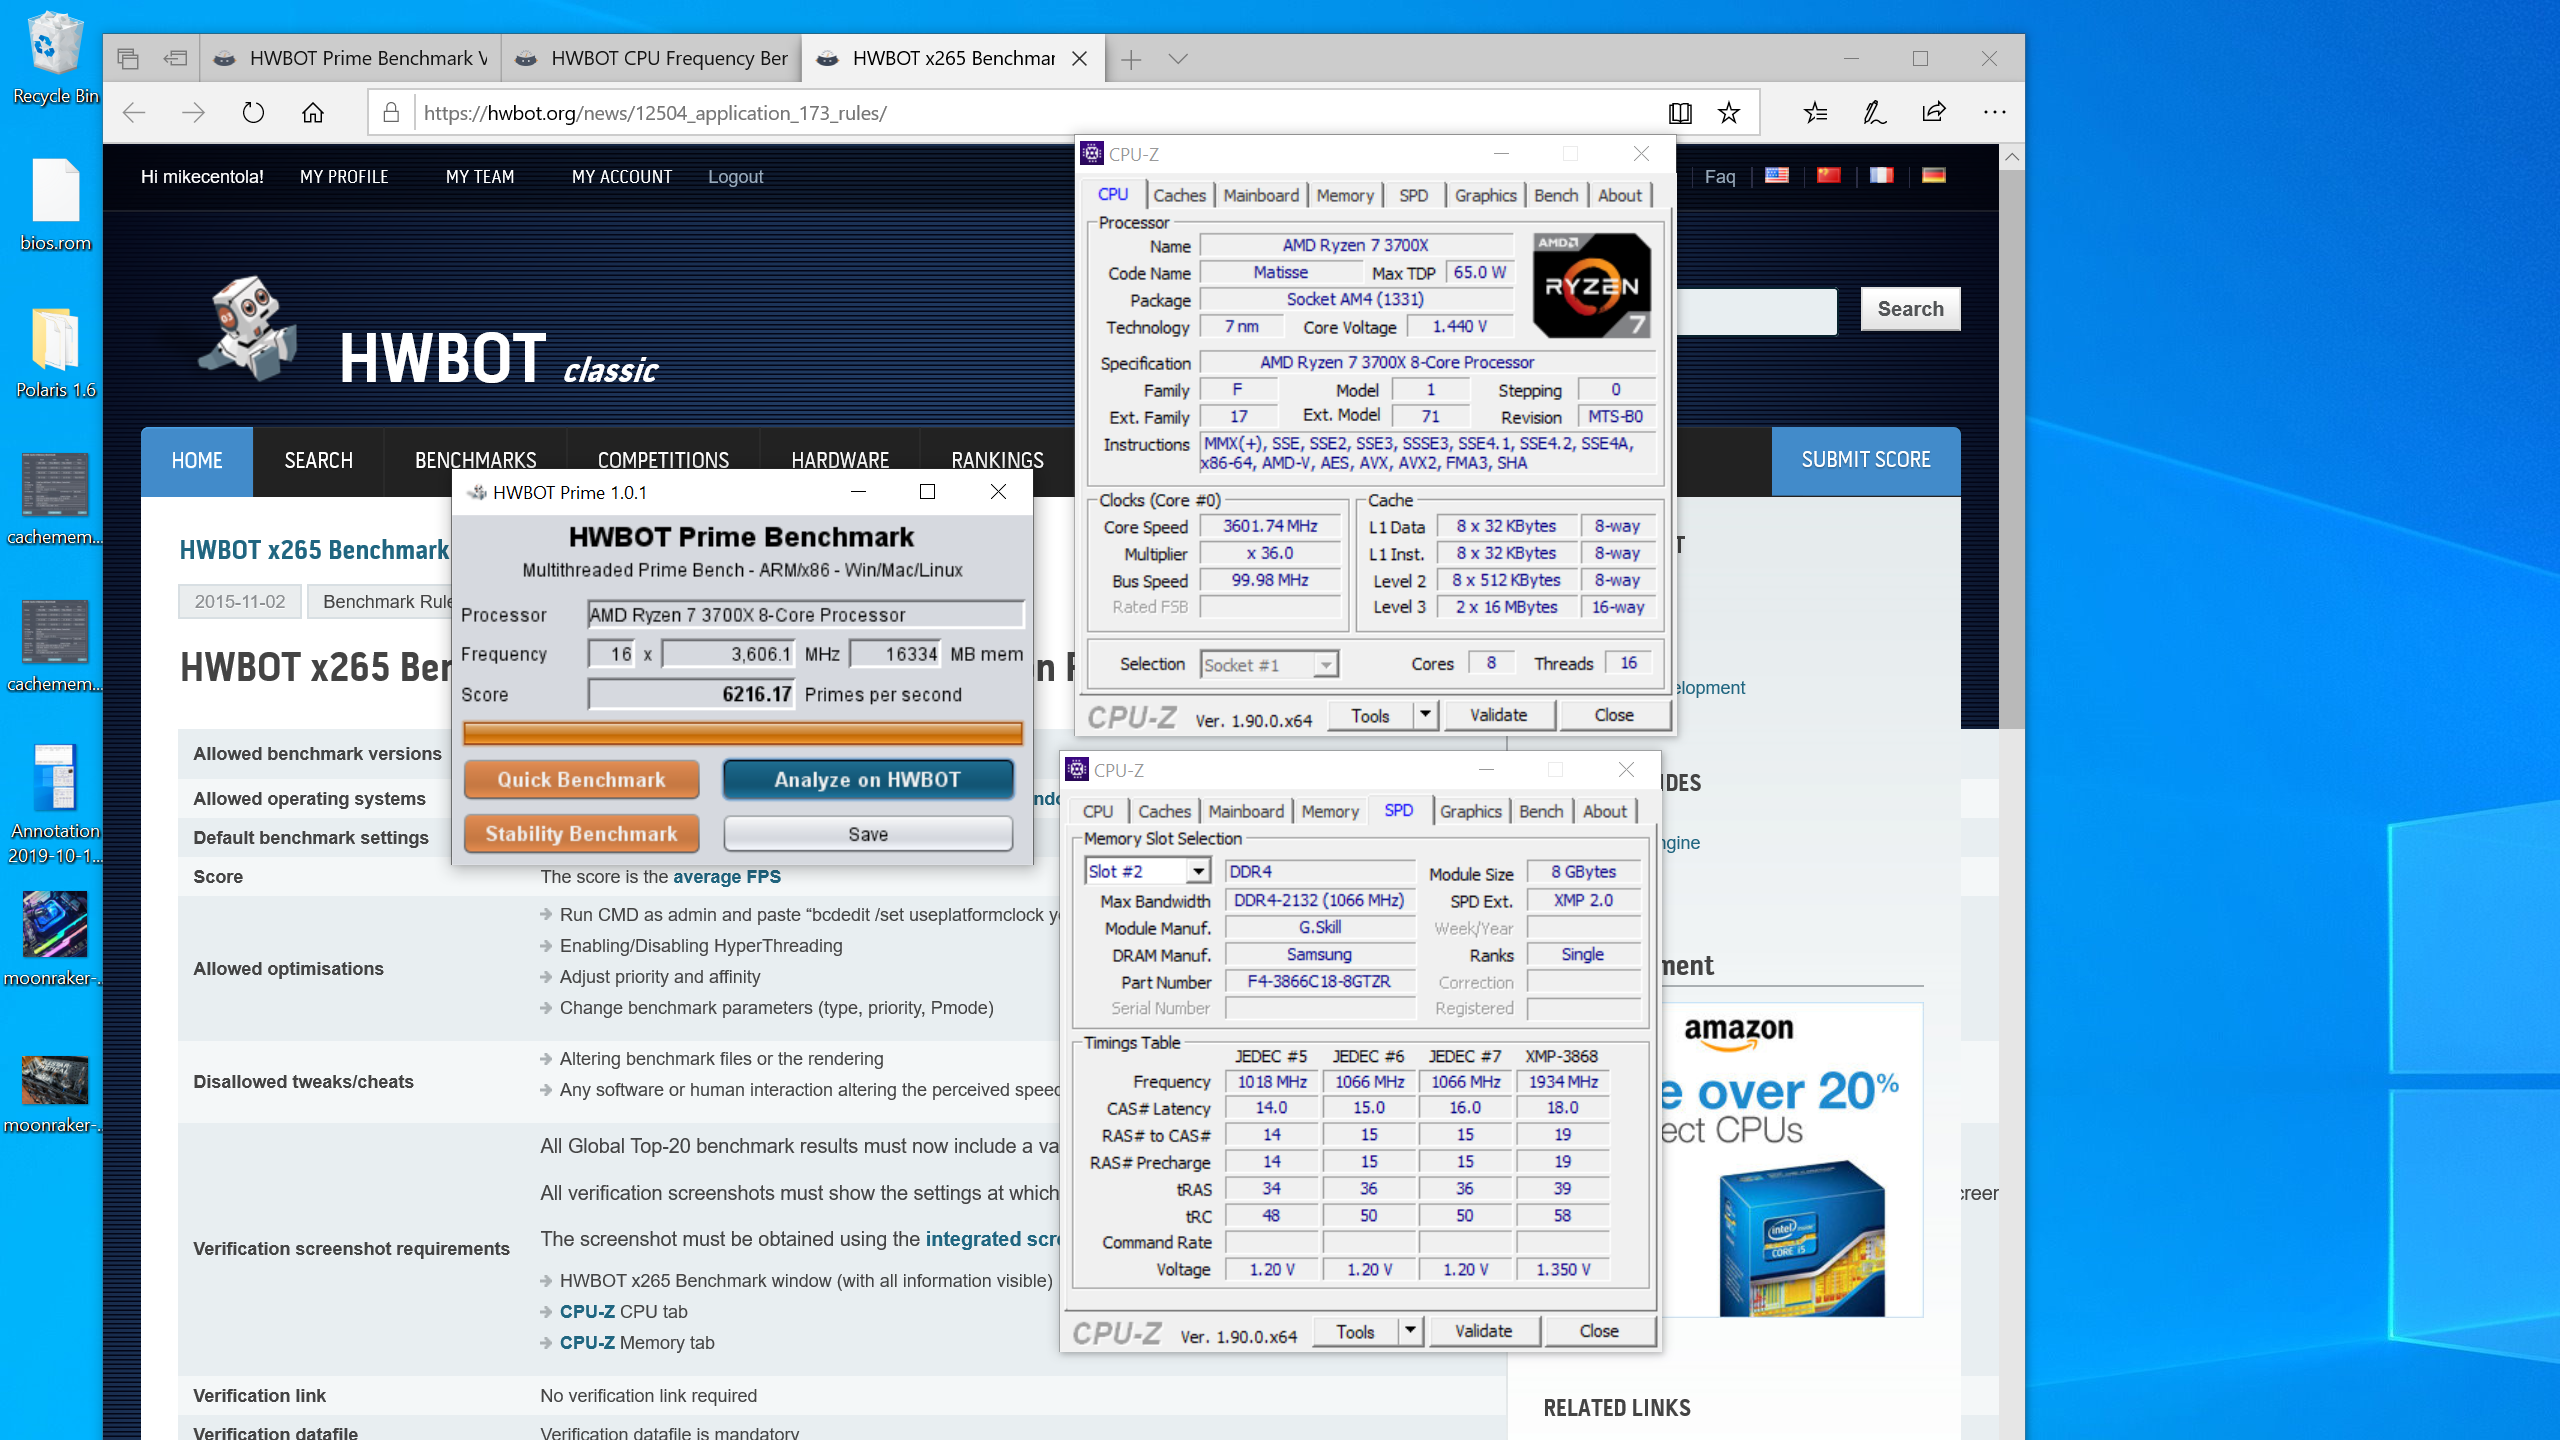Go to the browser home page
The image size is (2560, 1440).
[x=313, y=113]
